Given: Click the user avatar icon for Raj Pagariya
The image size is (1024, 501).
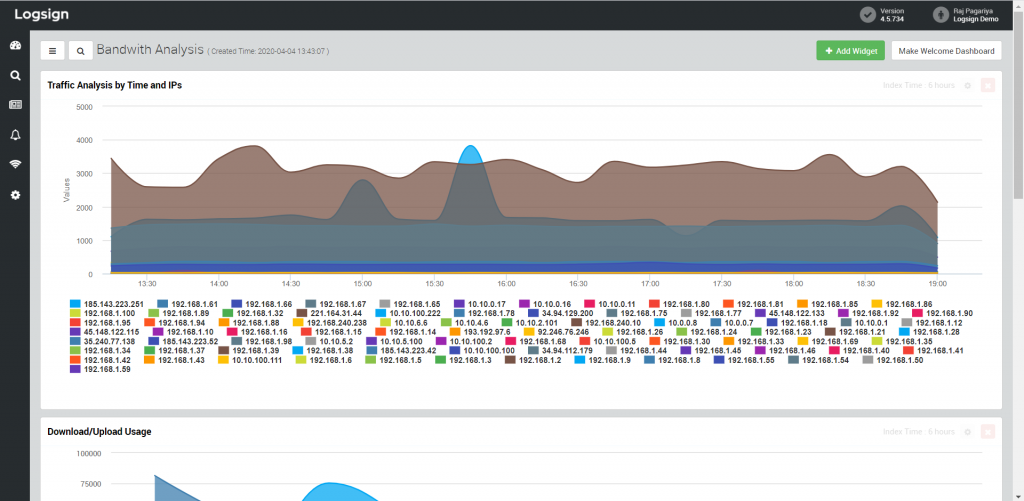Looking at the screenshot, I should coord(940,14).
